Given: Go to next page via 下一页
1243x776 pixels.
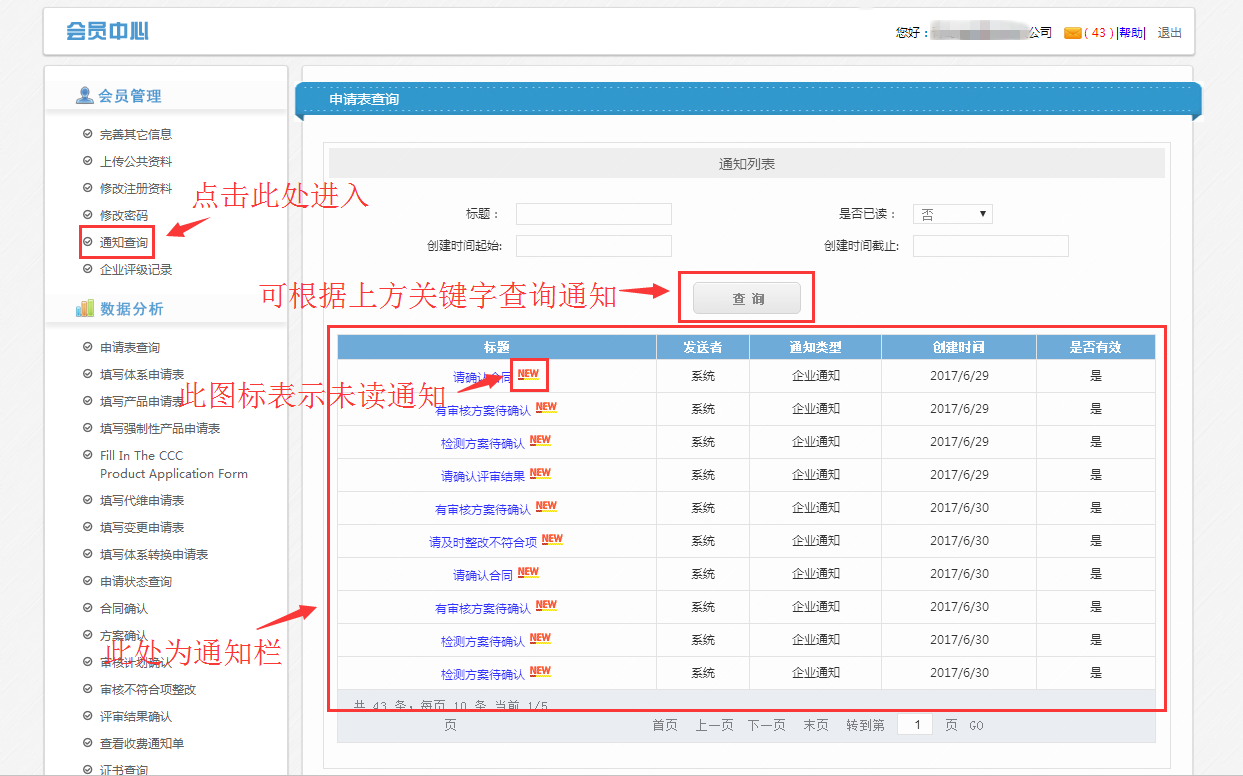Looking at the screenshot, I should coord(766,725).
